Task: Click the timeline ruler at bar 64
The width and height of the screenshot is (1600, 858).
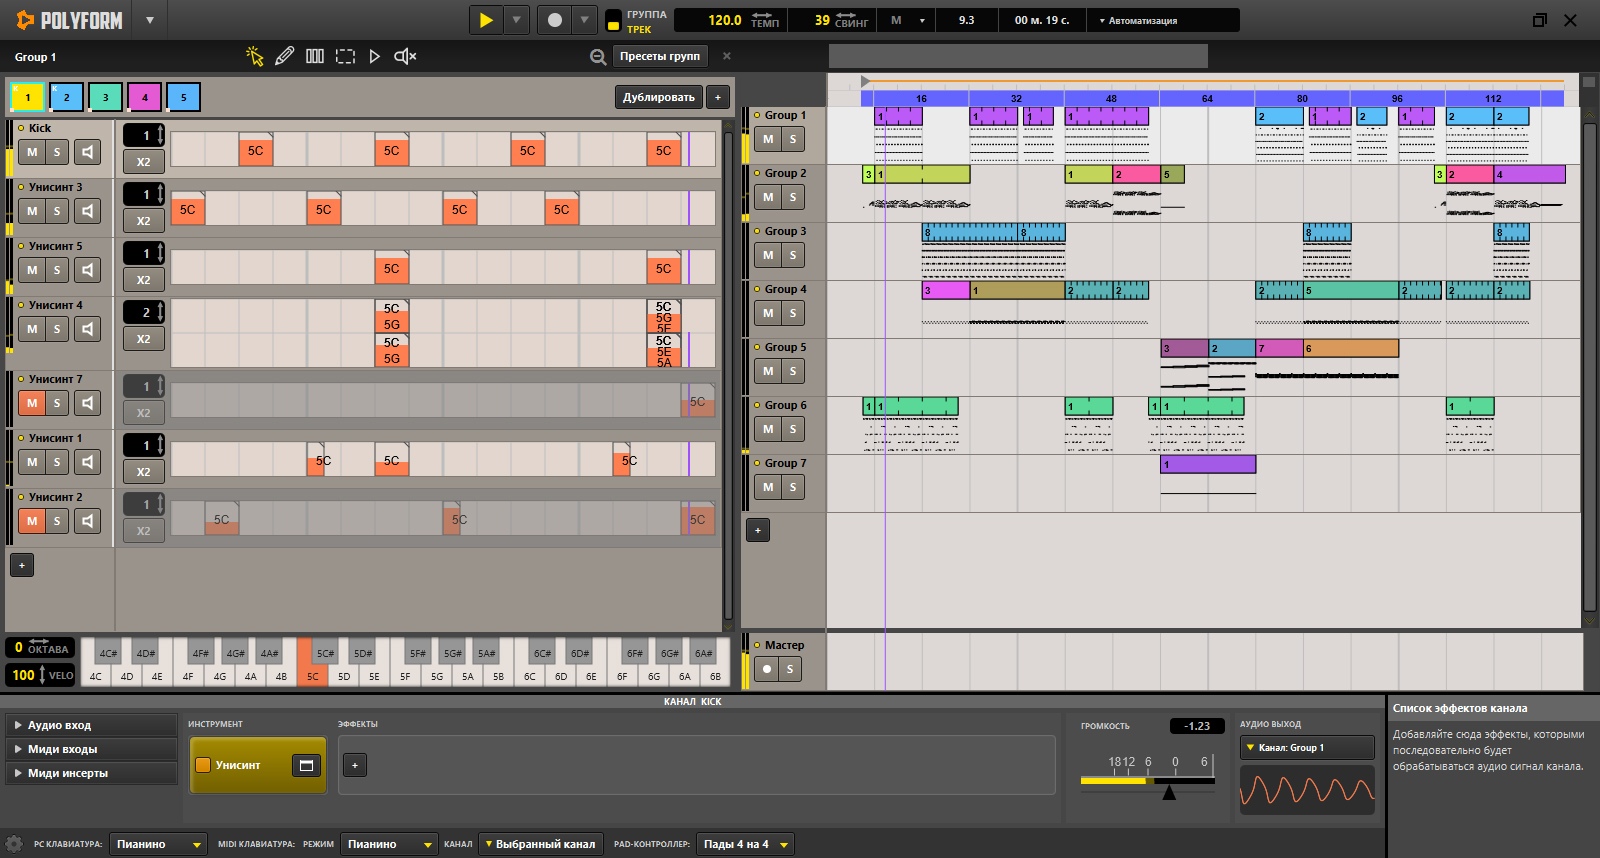Action: point(1207,98)
